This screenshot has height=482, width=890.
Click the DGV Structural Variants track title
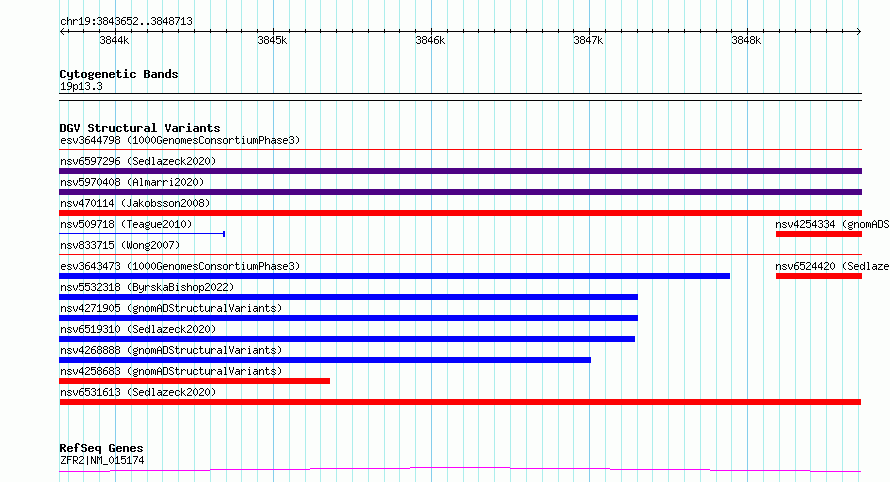(x=140, y=128)
